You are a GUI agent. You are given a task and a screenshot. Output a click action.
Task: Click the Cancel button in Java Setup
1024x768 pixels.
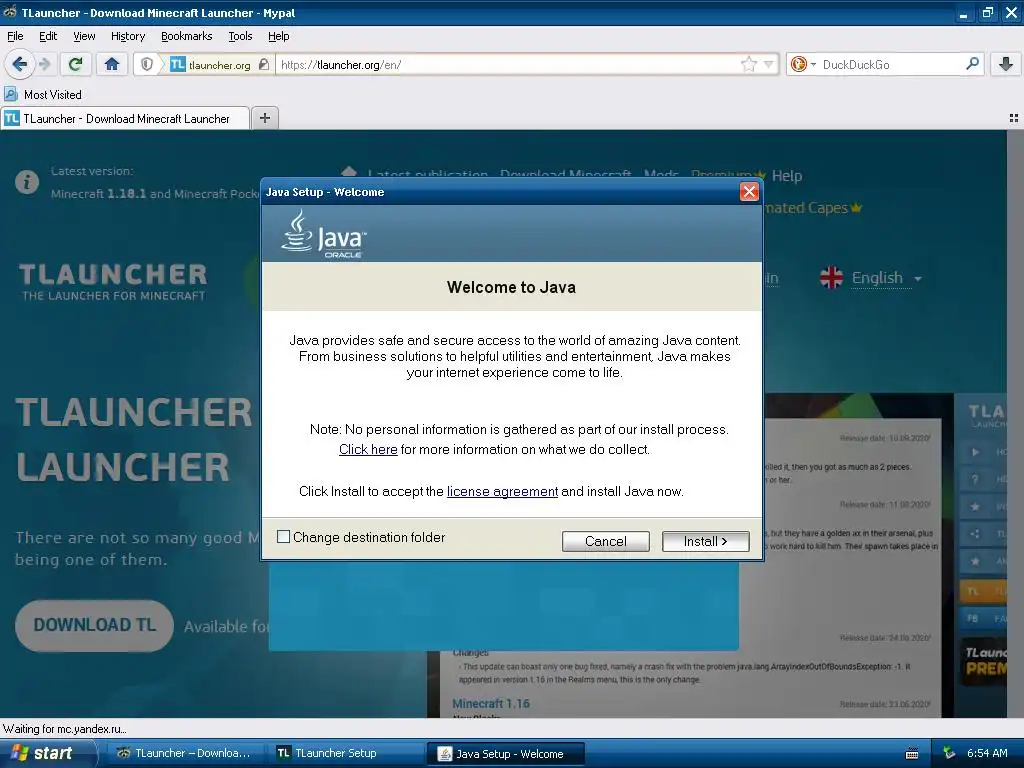click(605, 541)
